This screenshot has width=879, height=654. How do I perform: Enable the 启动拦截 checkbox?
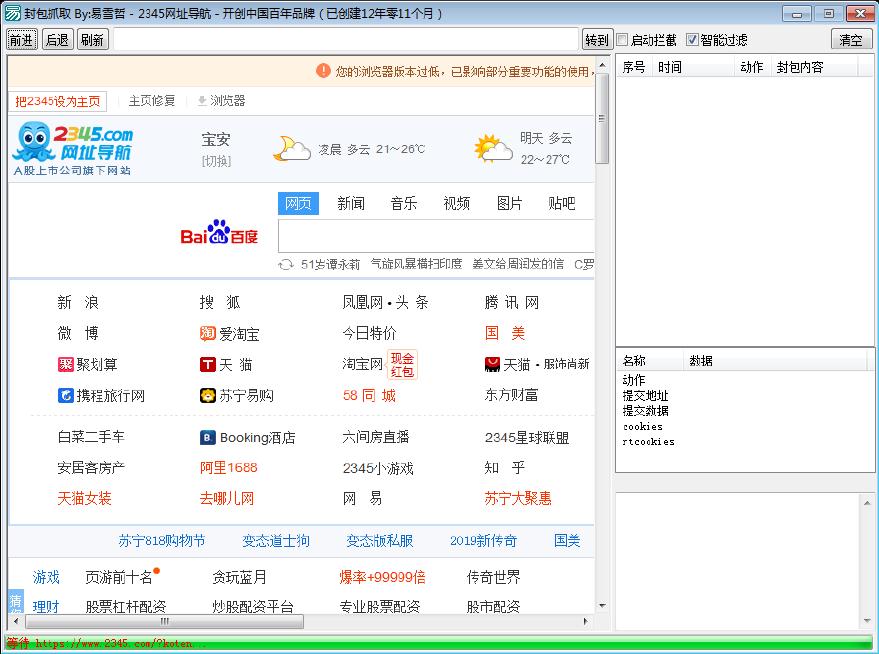[622, 40]
